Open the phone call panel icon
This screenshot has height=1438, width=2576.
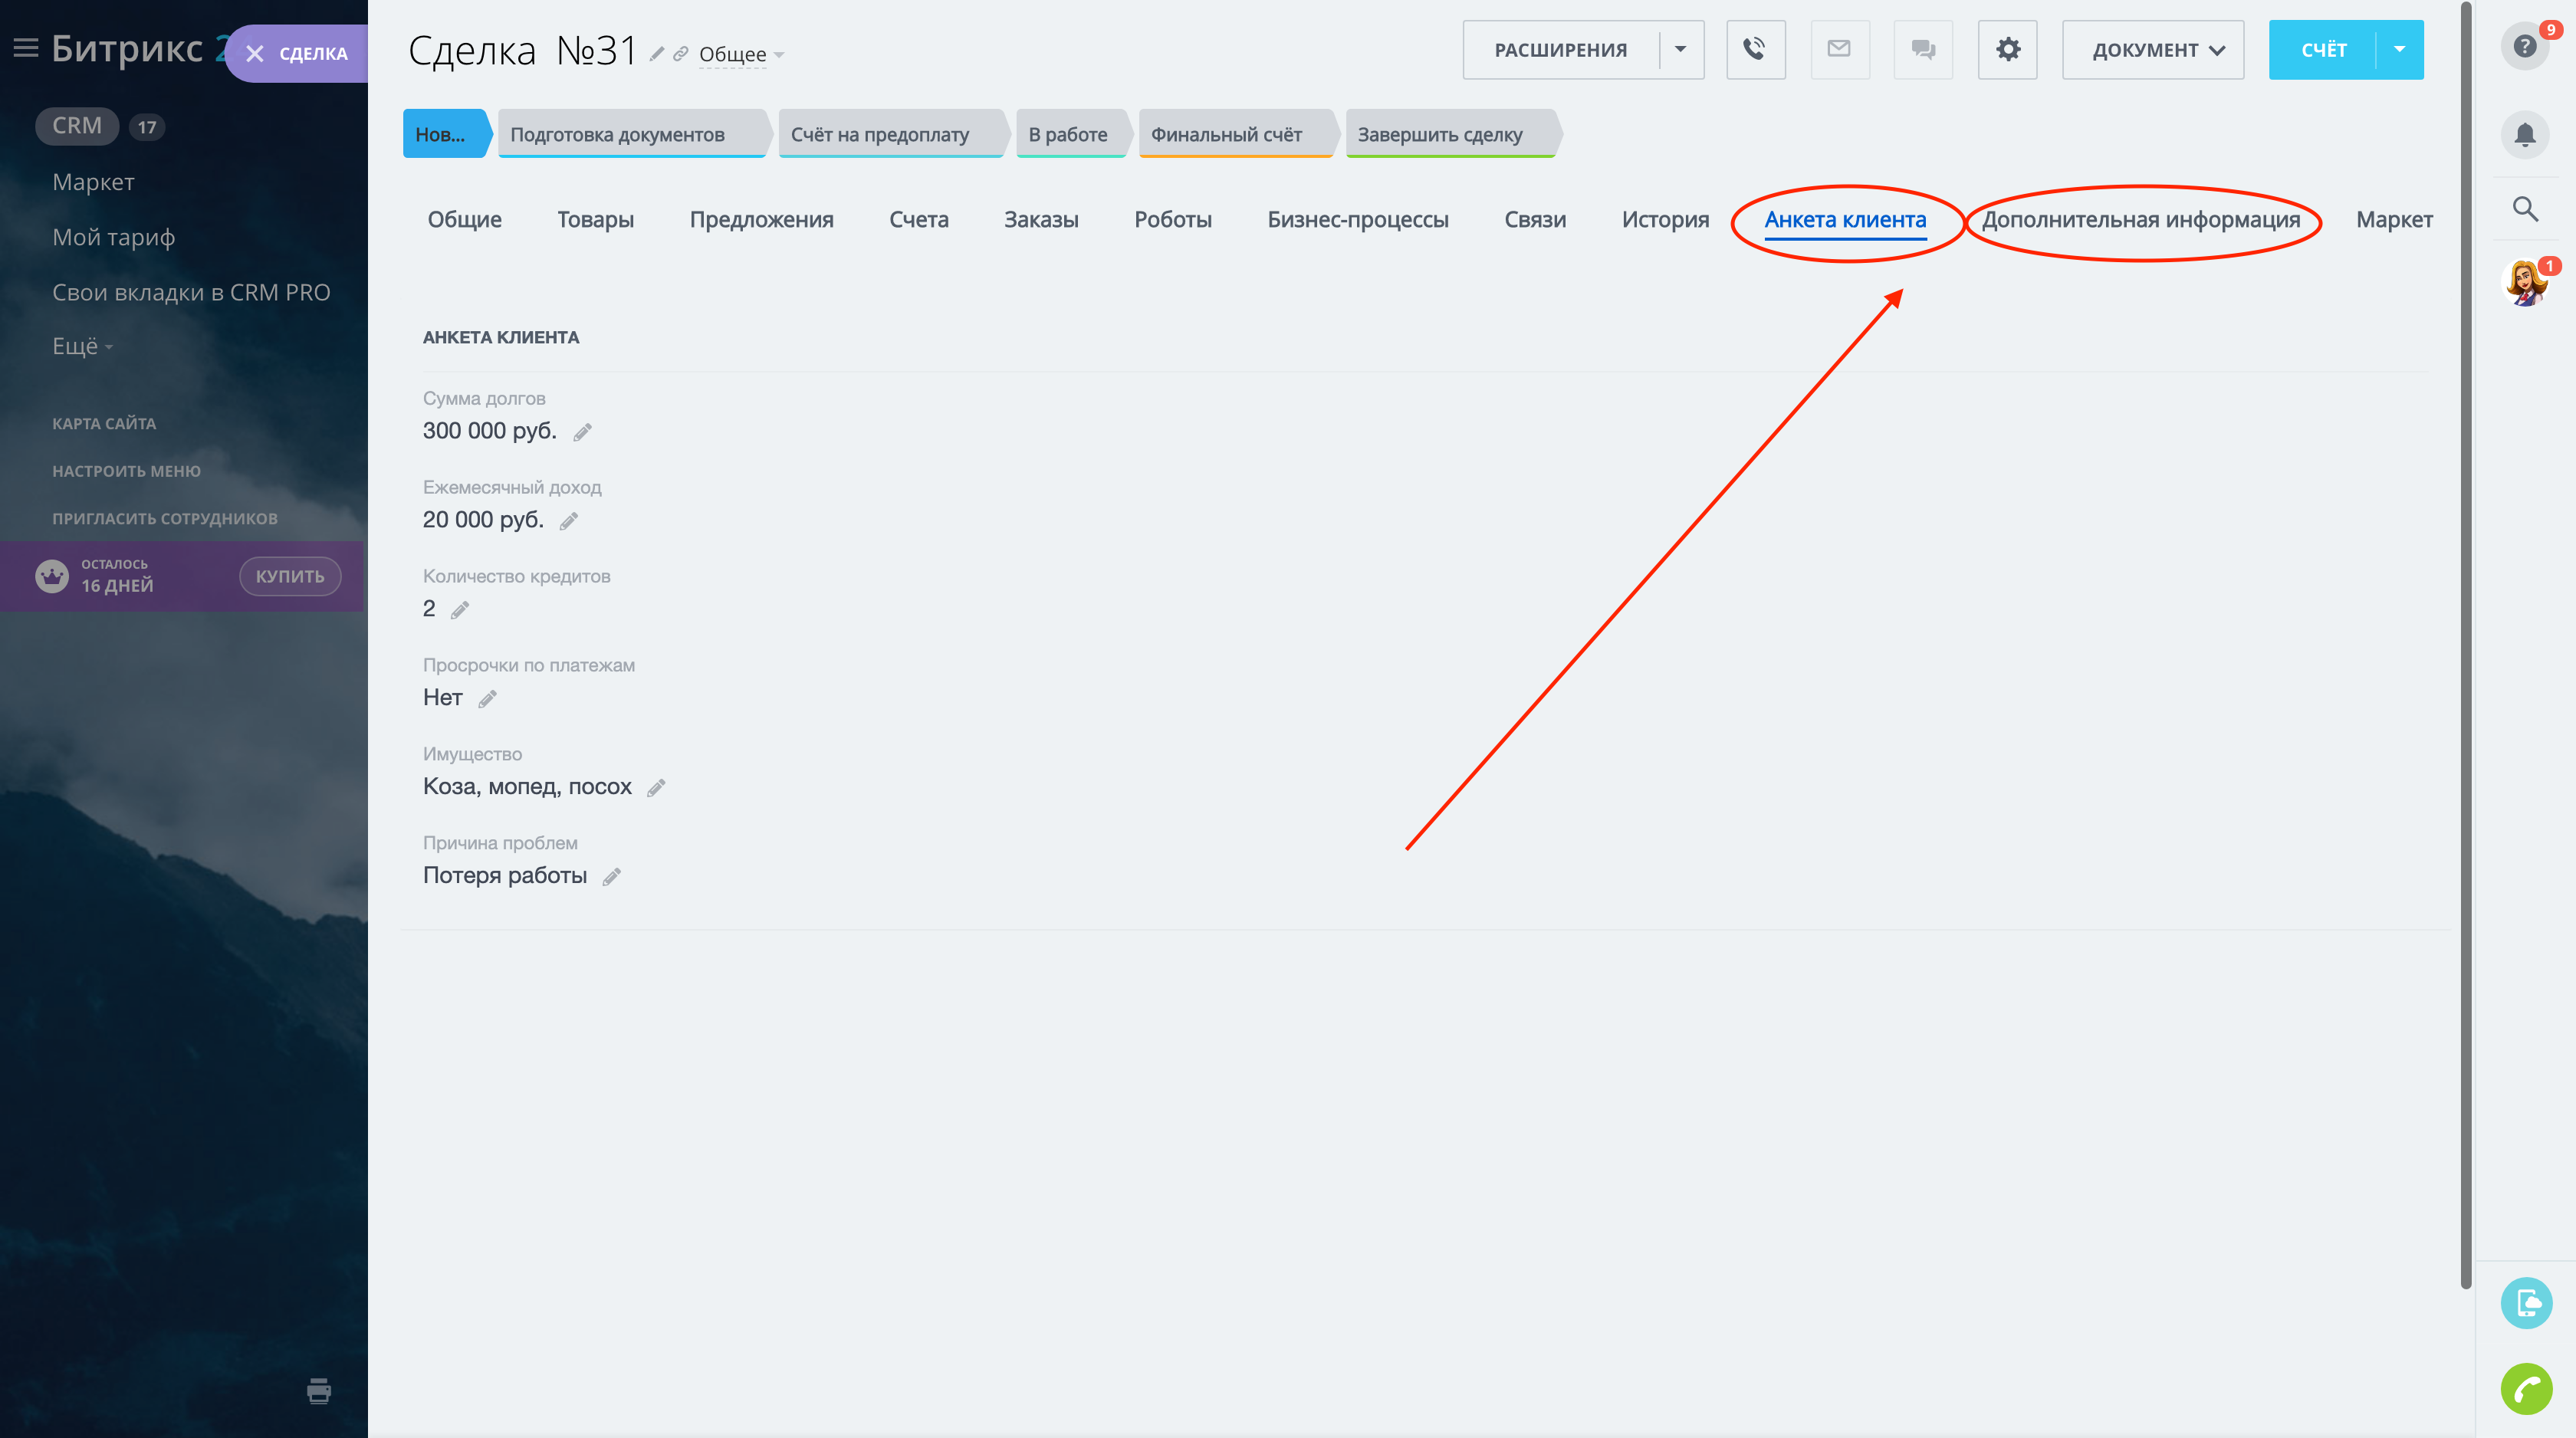(1755, 49)
